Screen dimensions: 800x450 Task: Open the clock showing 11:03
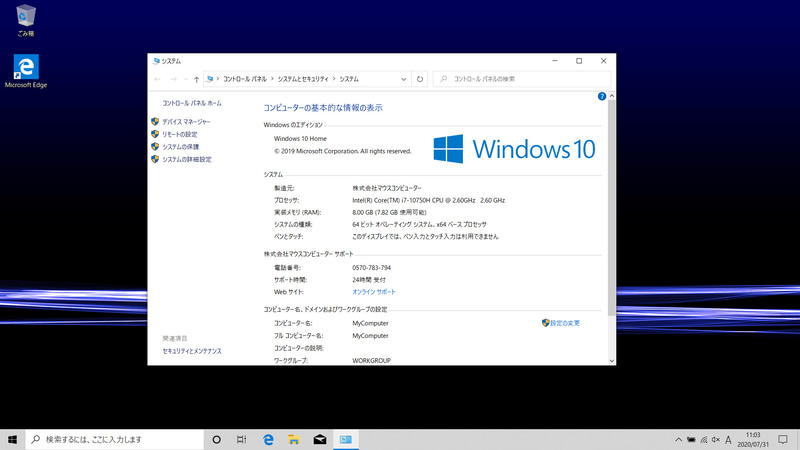click(753, 439)
